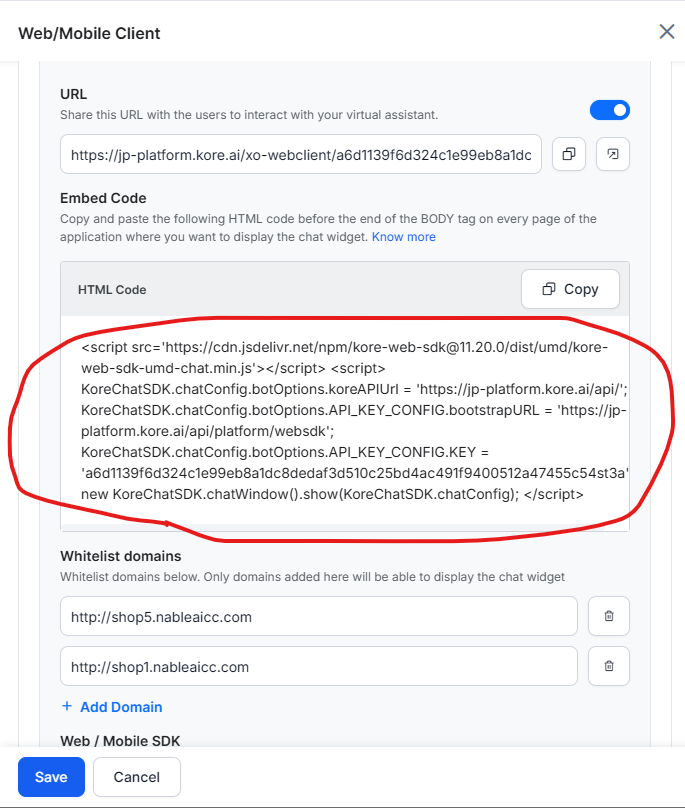Click the Whitelist domains heading
685x808 pixels.
point(120,556)
